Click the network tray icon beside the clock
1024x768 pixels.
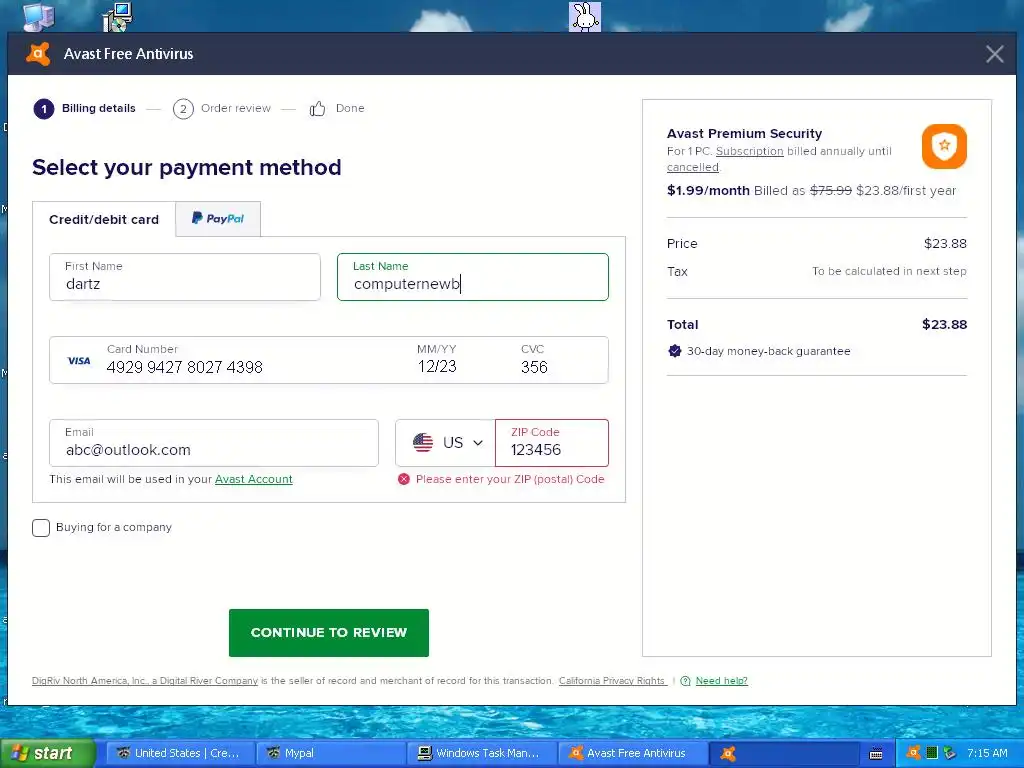pyautogui.click(x=950, y=753)
